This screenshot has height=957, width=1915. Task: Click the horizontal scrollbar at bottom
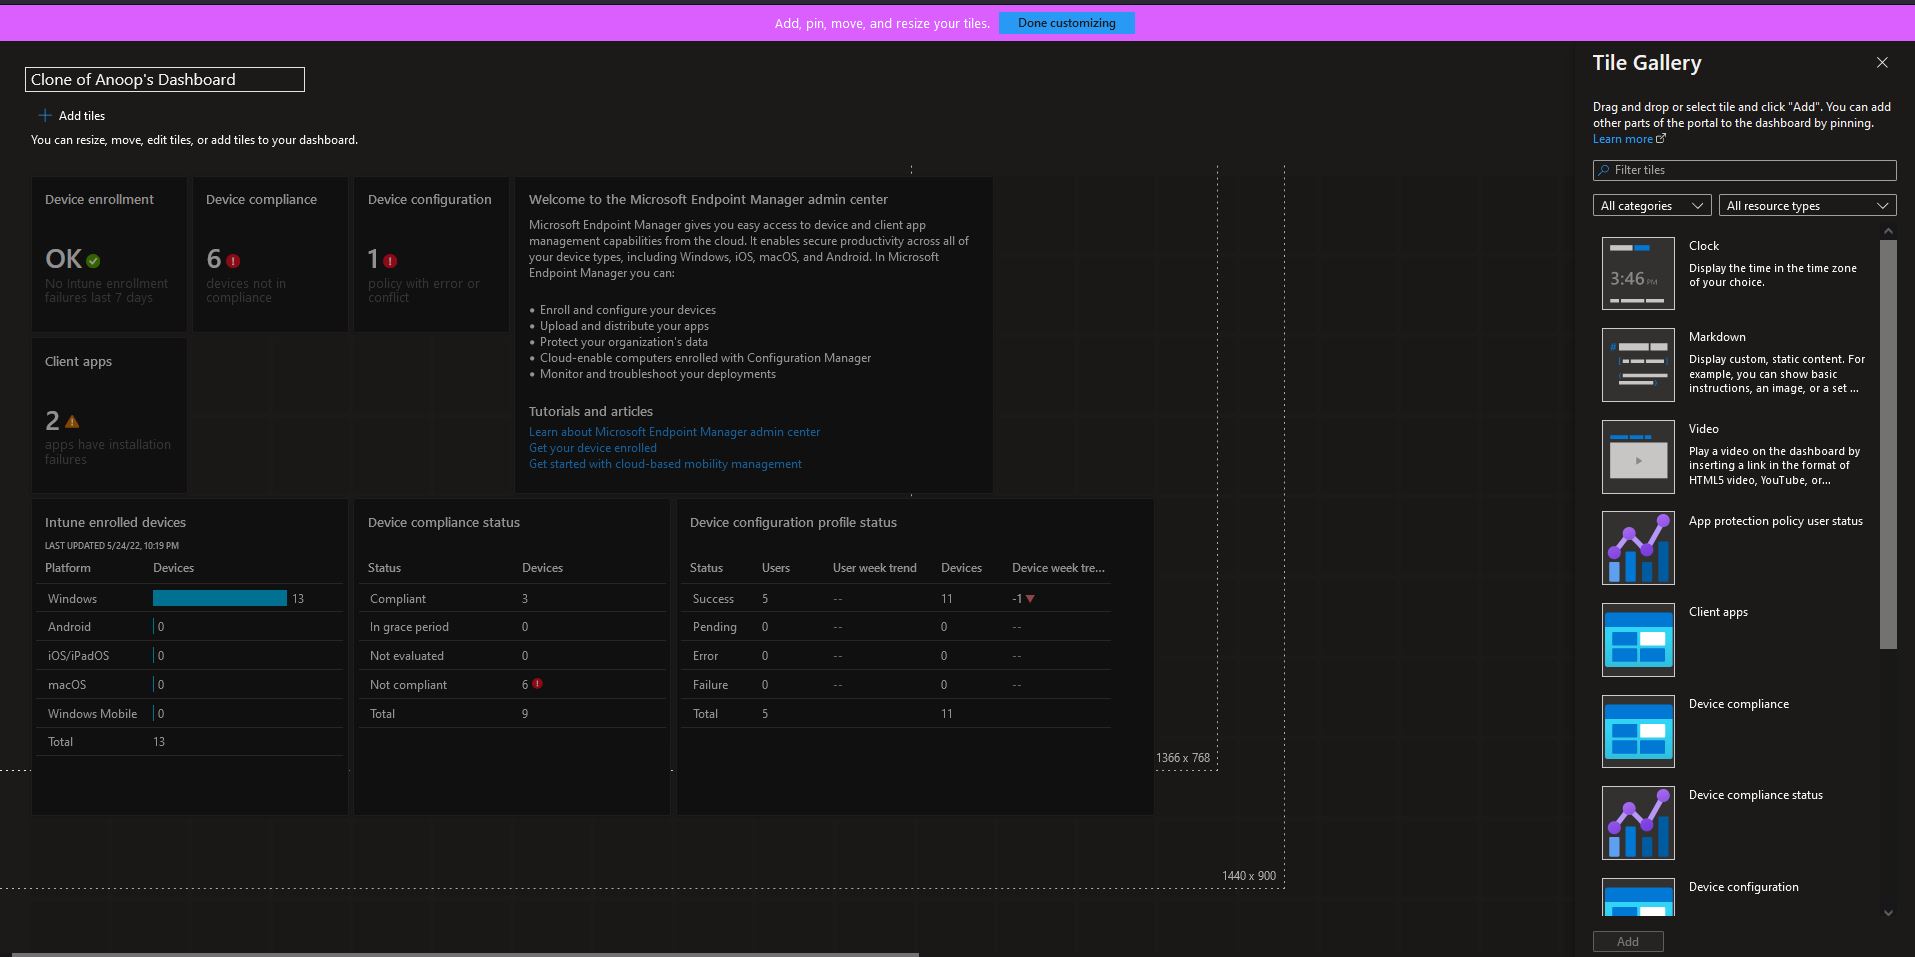[x=465, y=954]
